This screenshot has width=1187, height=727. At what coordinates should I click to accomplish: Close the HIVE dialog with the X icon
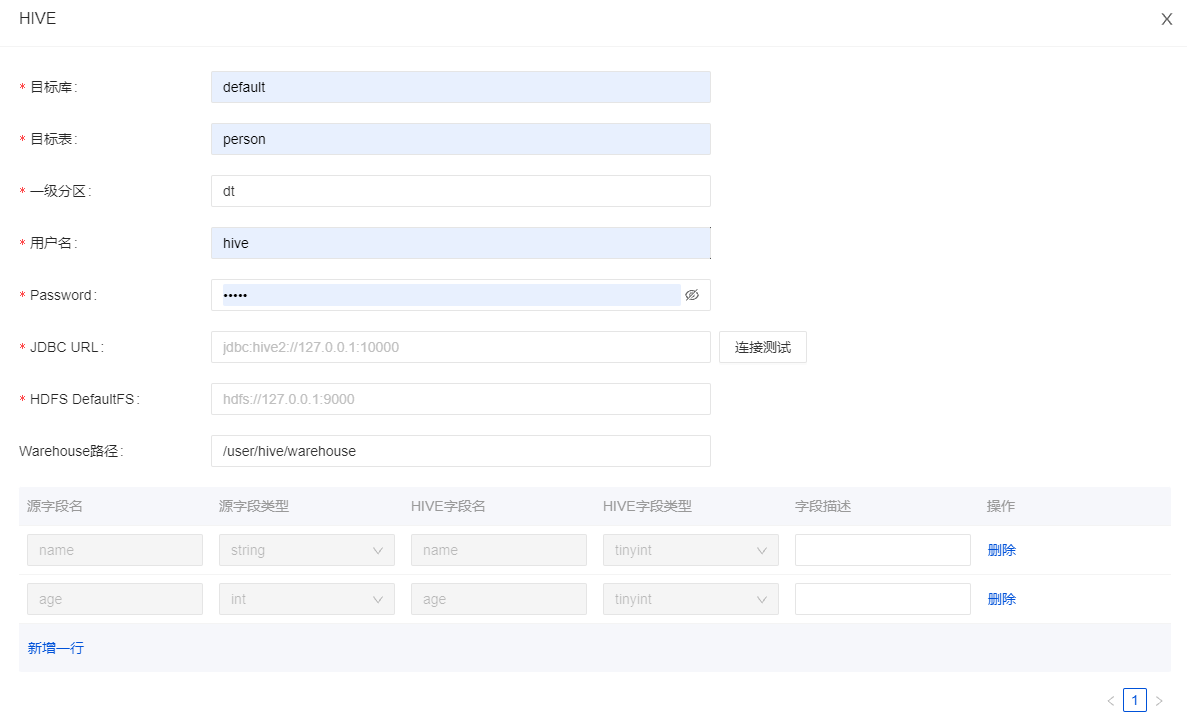click(x=1166, y=19)
